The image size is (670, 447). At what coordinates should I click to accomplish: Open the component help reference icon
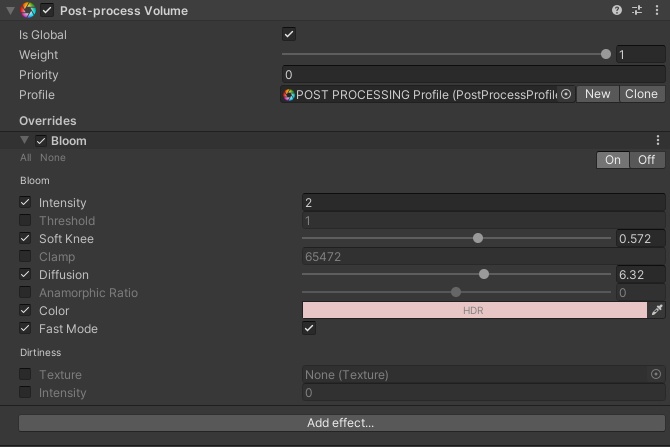tap(617, 10)
